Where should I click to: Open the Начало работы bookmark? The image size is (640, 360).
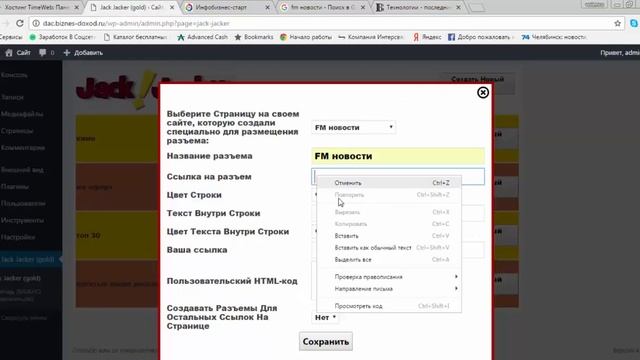[306, 37]
